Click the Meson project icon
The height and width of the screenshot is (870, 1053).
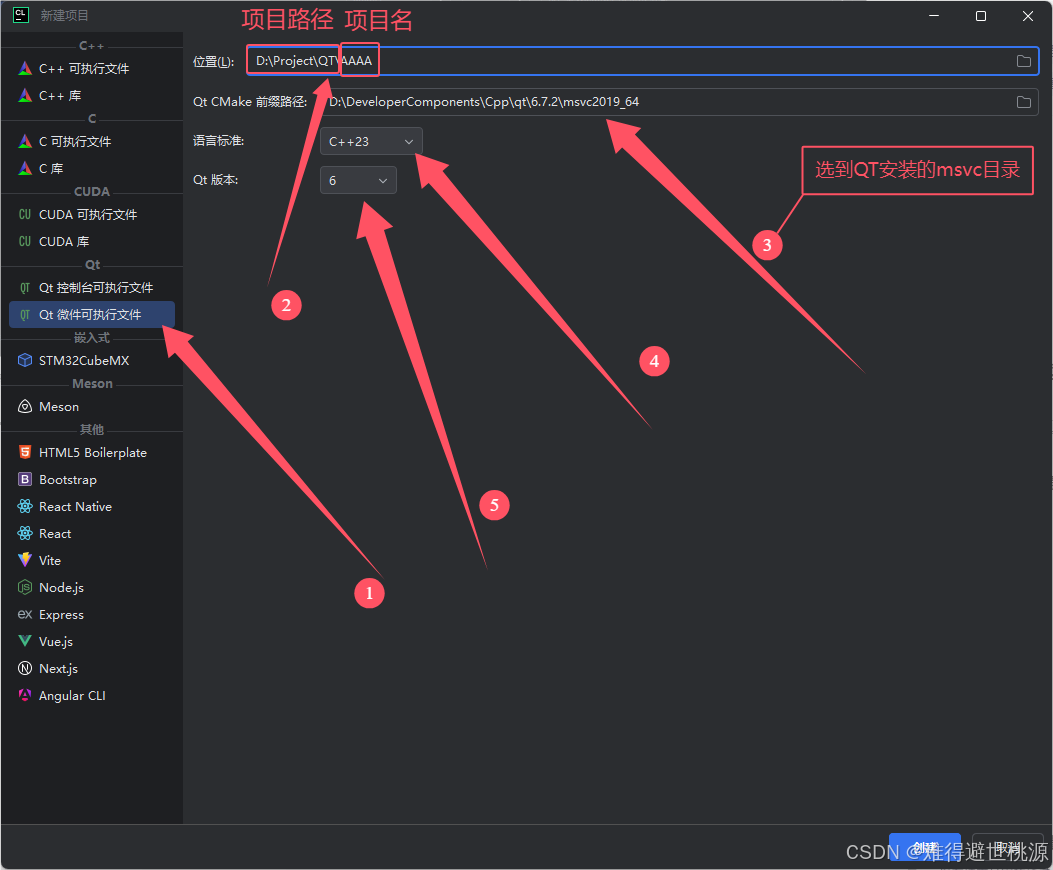(25, 406)
